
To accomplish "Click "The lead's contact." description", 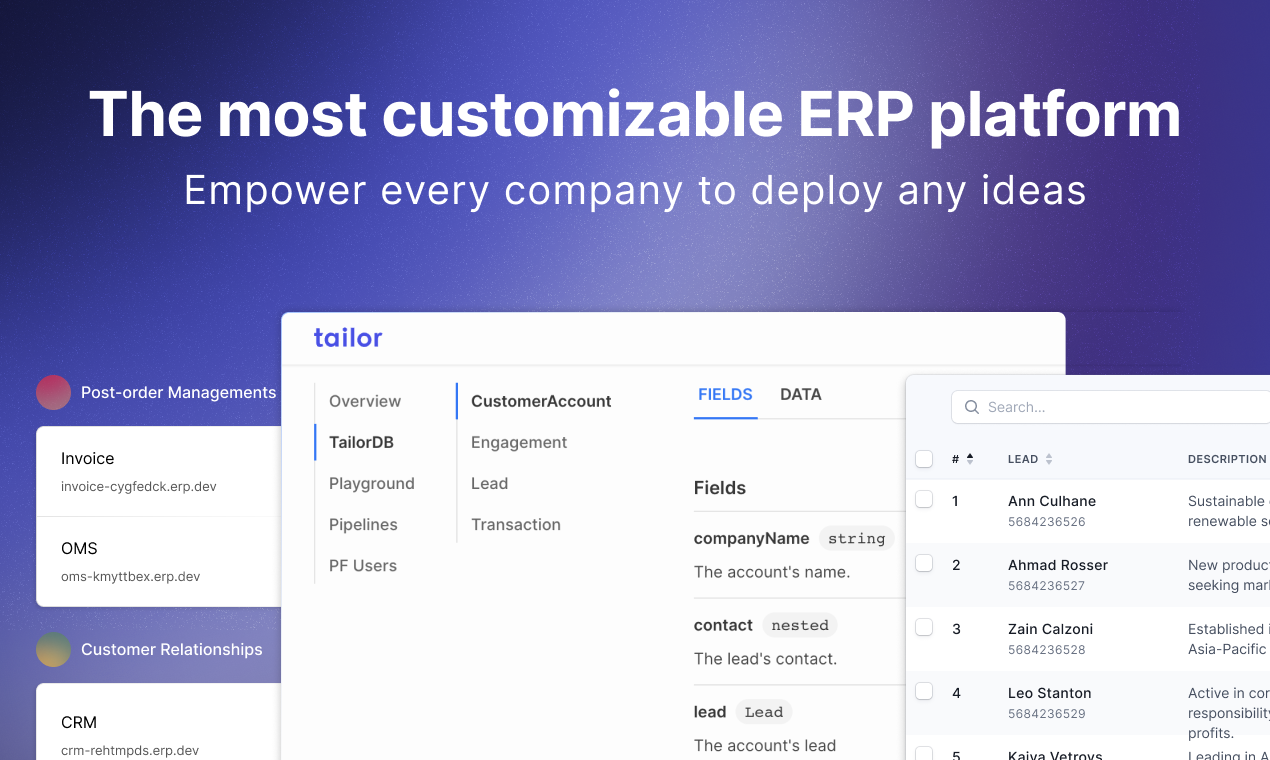I will tap(766, 659).
